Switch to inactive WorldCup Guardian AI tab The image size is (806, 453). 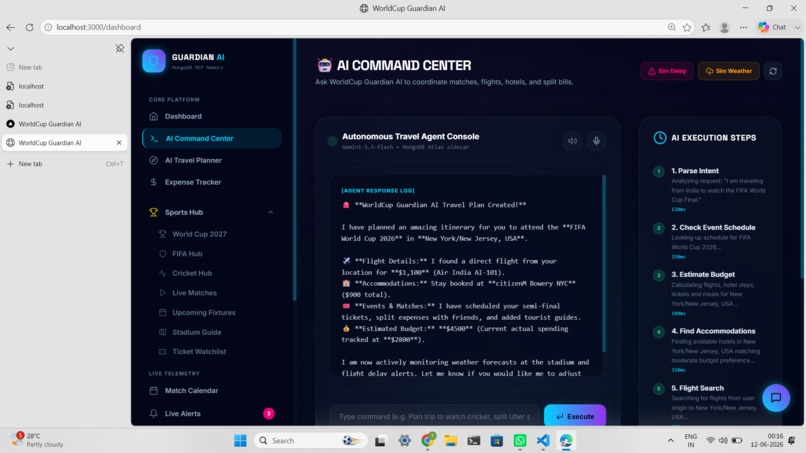point(65,124)
